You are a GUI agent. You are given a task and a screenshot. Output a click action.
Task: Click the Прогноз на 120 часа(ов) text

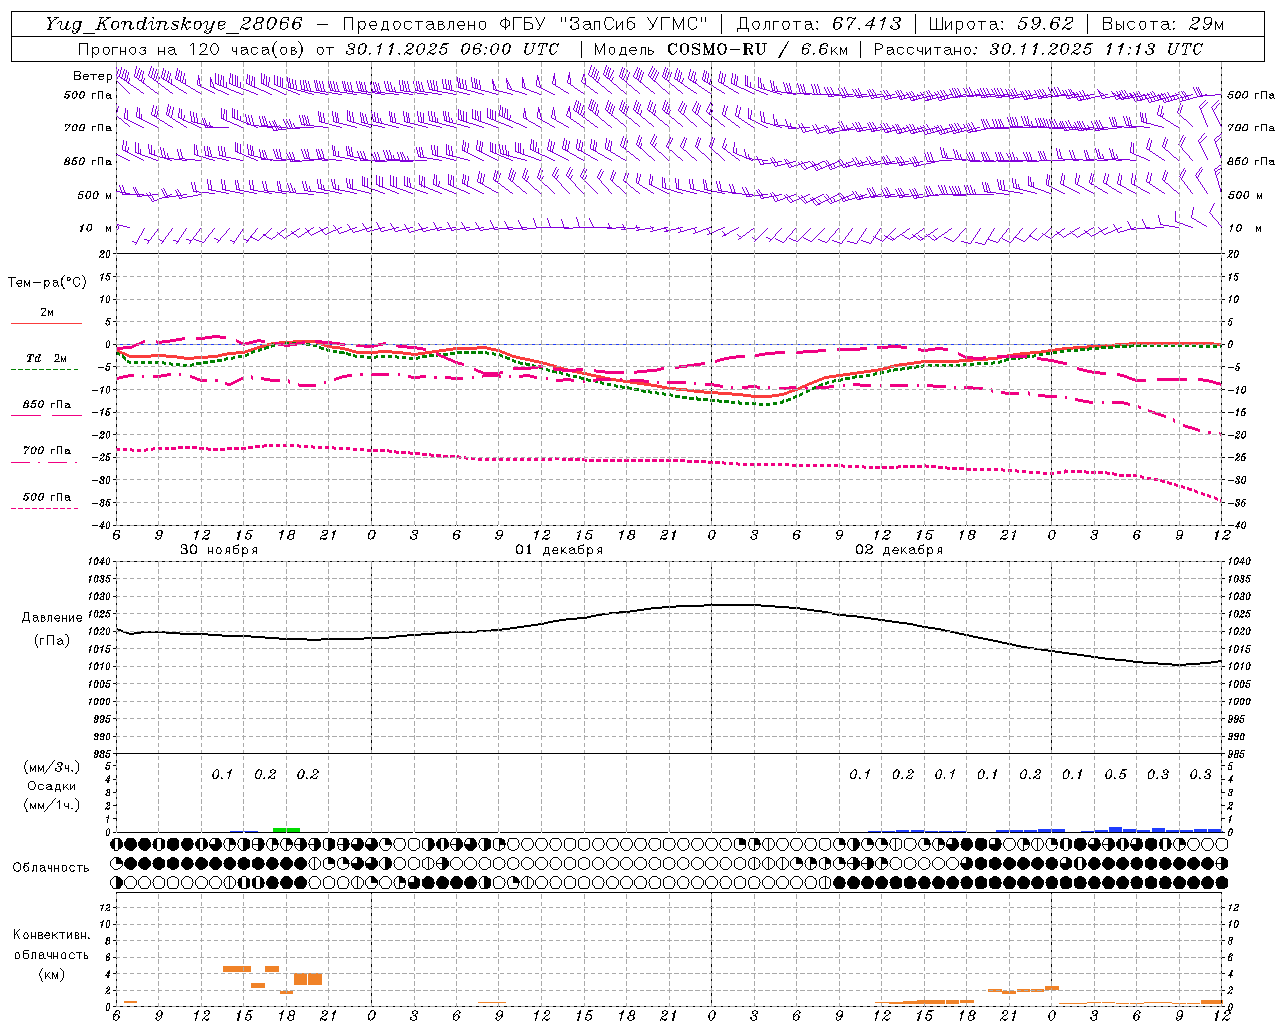193,49
